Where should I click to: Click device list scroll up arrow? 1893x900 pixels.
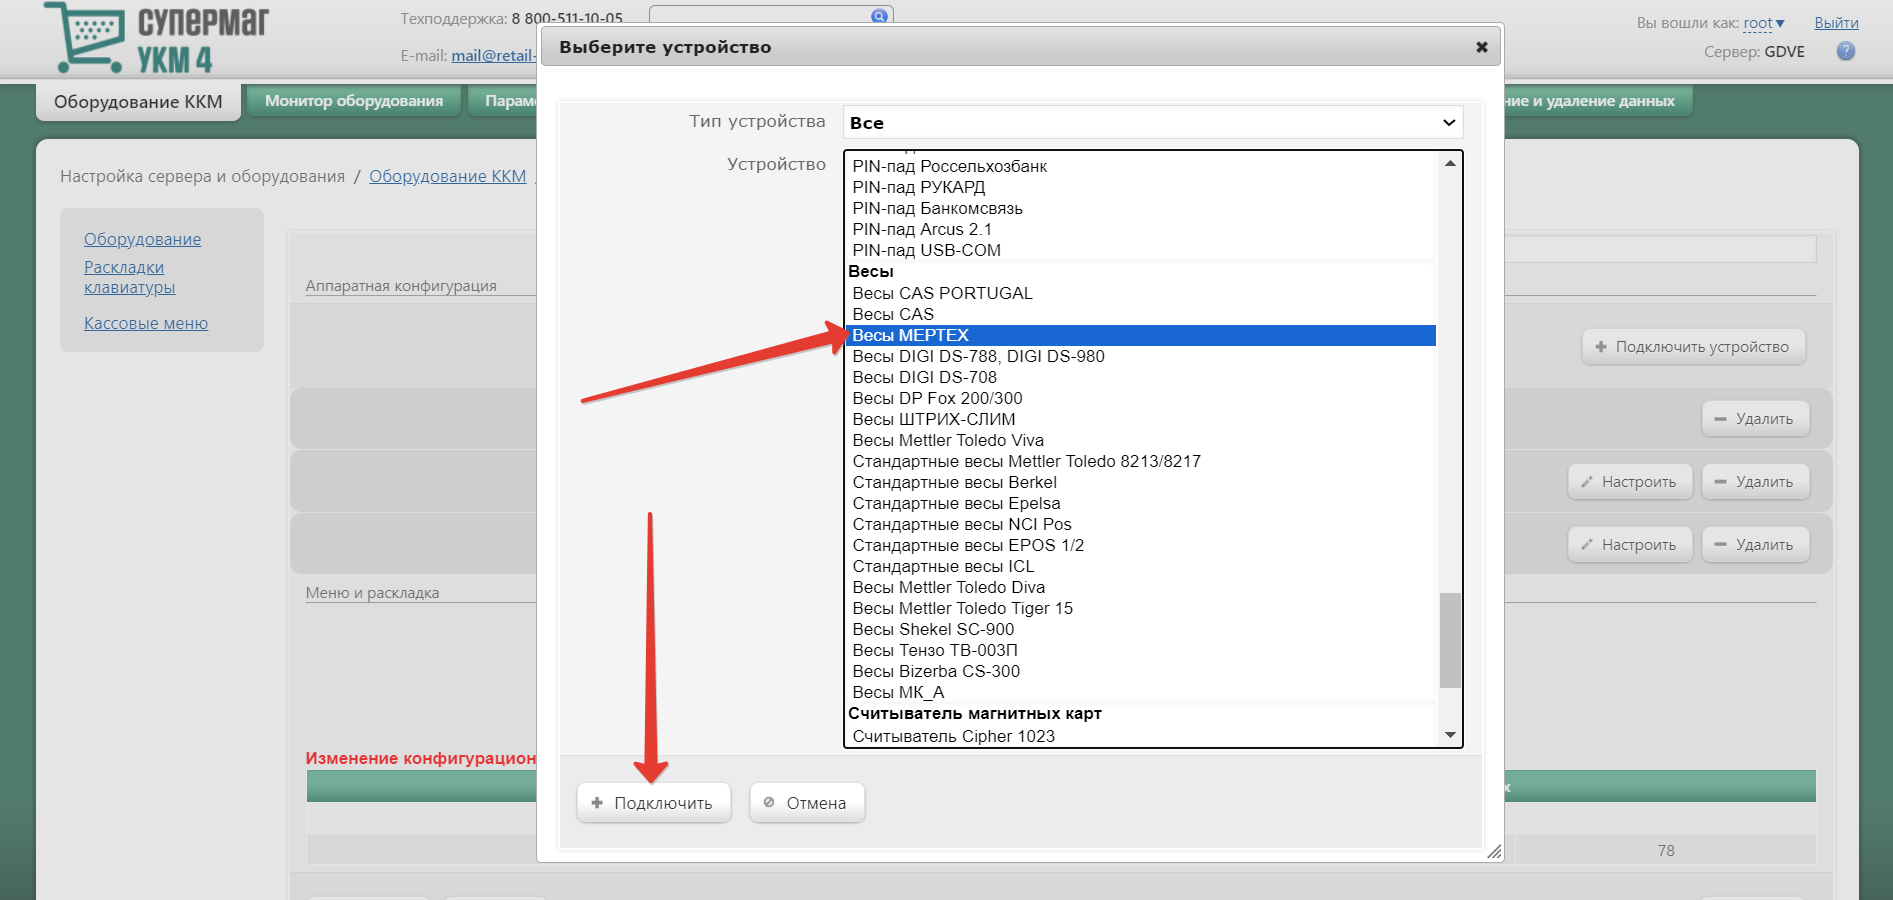1450,163
